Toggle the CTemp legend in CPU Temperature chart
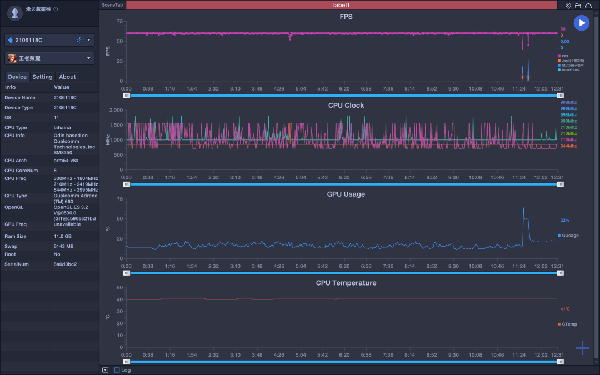 tap(567, 324)
